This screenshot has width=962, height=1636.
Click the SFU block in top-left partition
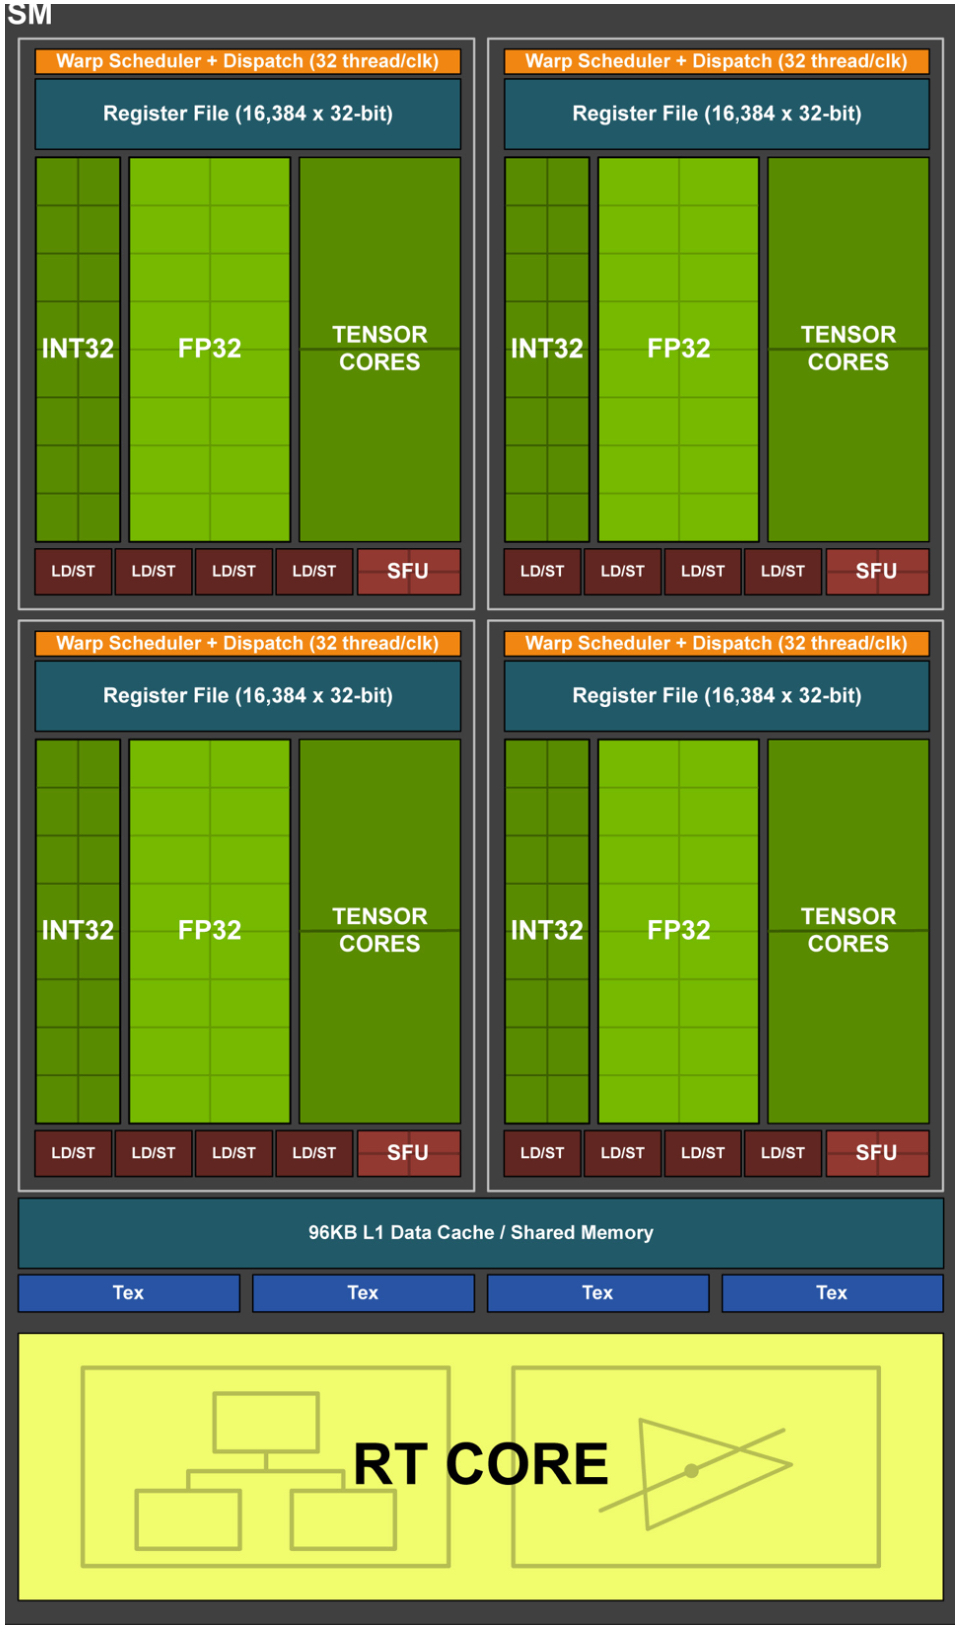coord(409,571)
